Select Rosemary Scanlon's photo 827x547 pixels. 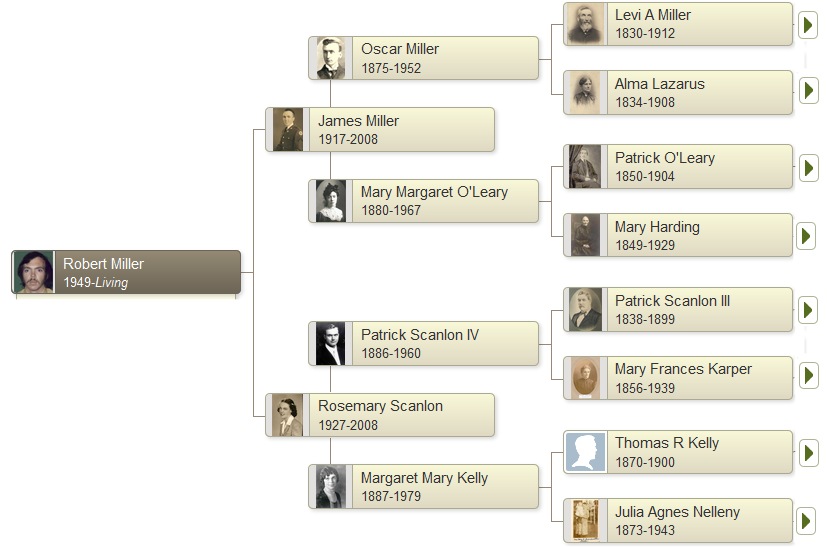288,415
